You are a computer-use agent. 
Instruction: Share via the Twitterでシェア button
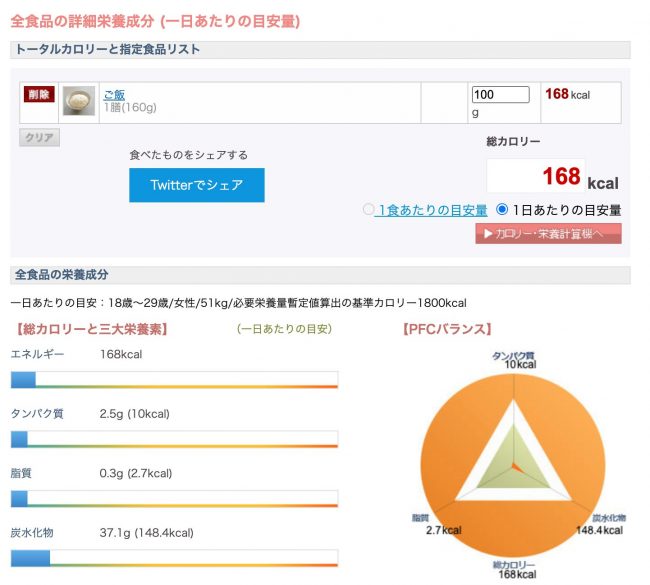pyautogui.click(x=197, y=185)
